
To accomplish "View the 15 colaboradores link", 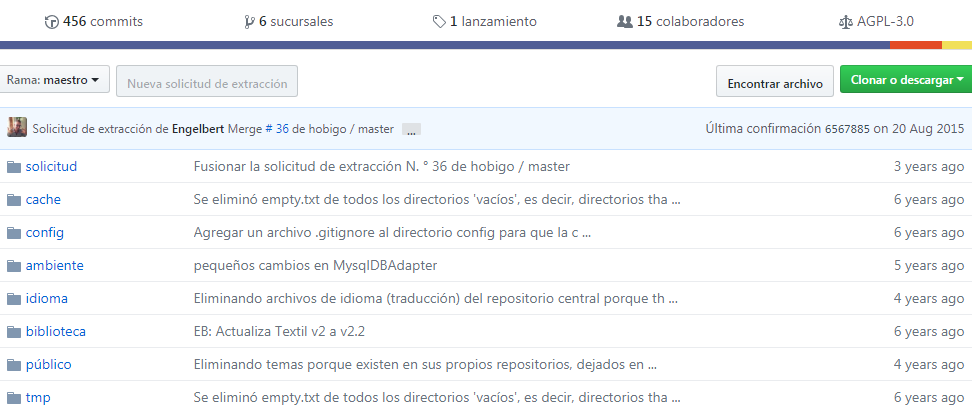I will 681,22.
